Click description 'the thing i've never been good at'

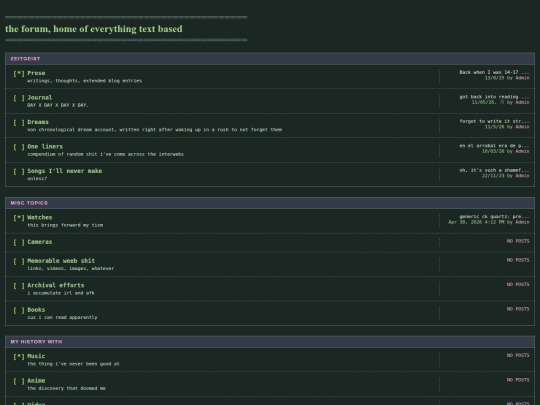click(73, 364)
